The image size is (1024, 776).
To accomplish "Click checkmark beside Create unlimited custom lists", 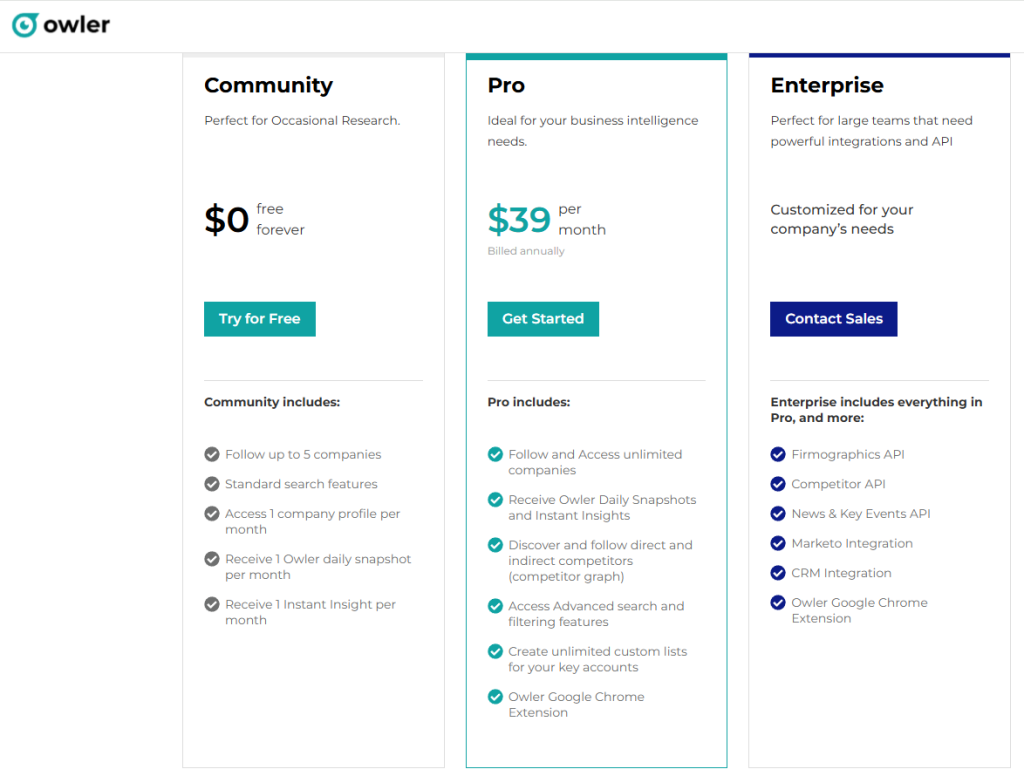I will coord(495,651).
